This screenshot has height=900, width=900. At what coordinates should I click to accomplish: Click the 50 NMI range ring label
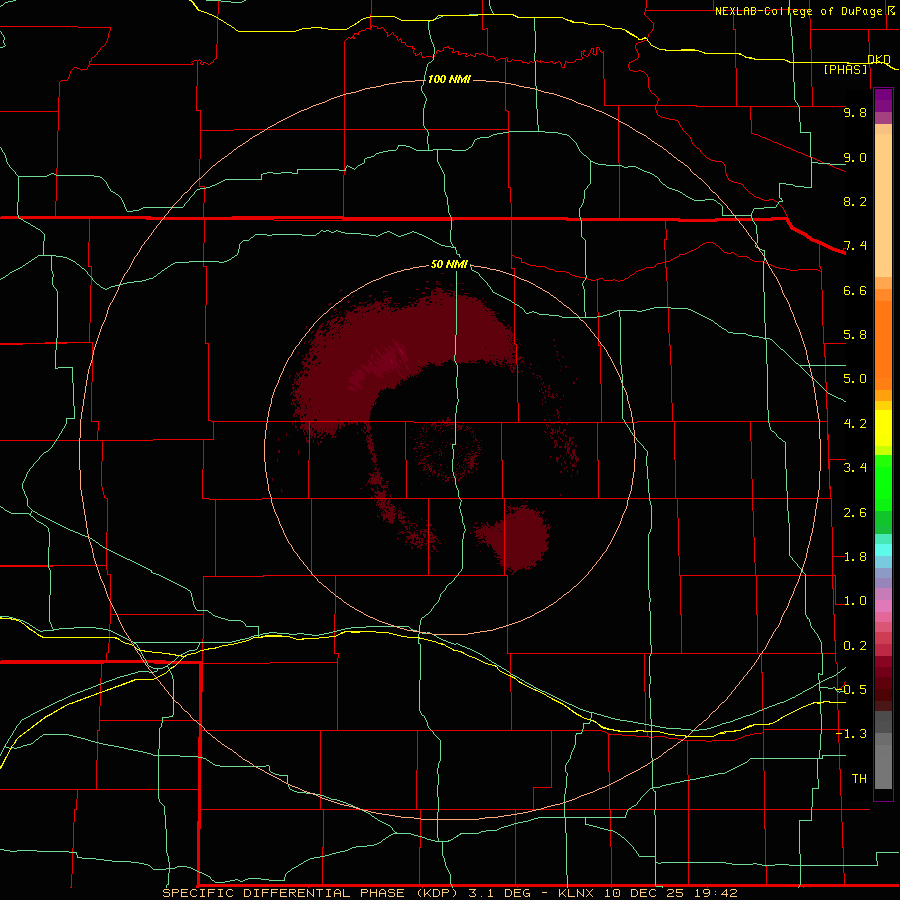(x=449, y=264)
